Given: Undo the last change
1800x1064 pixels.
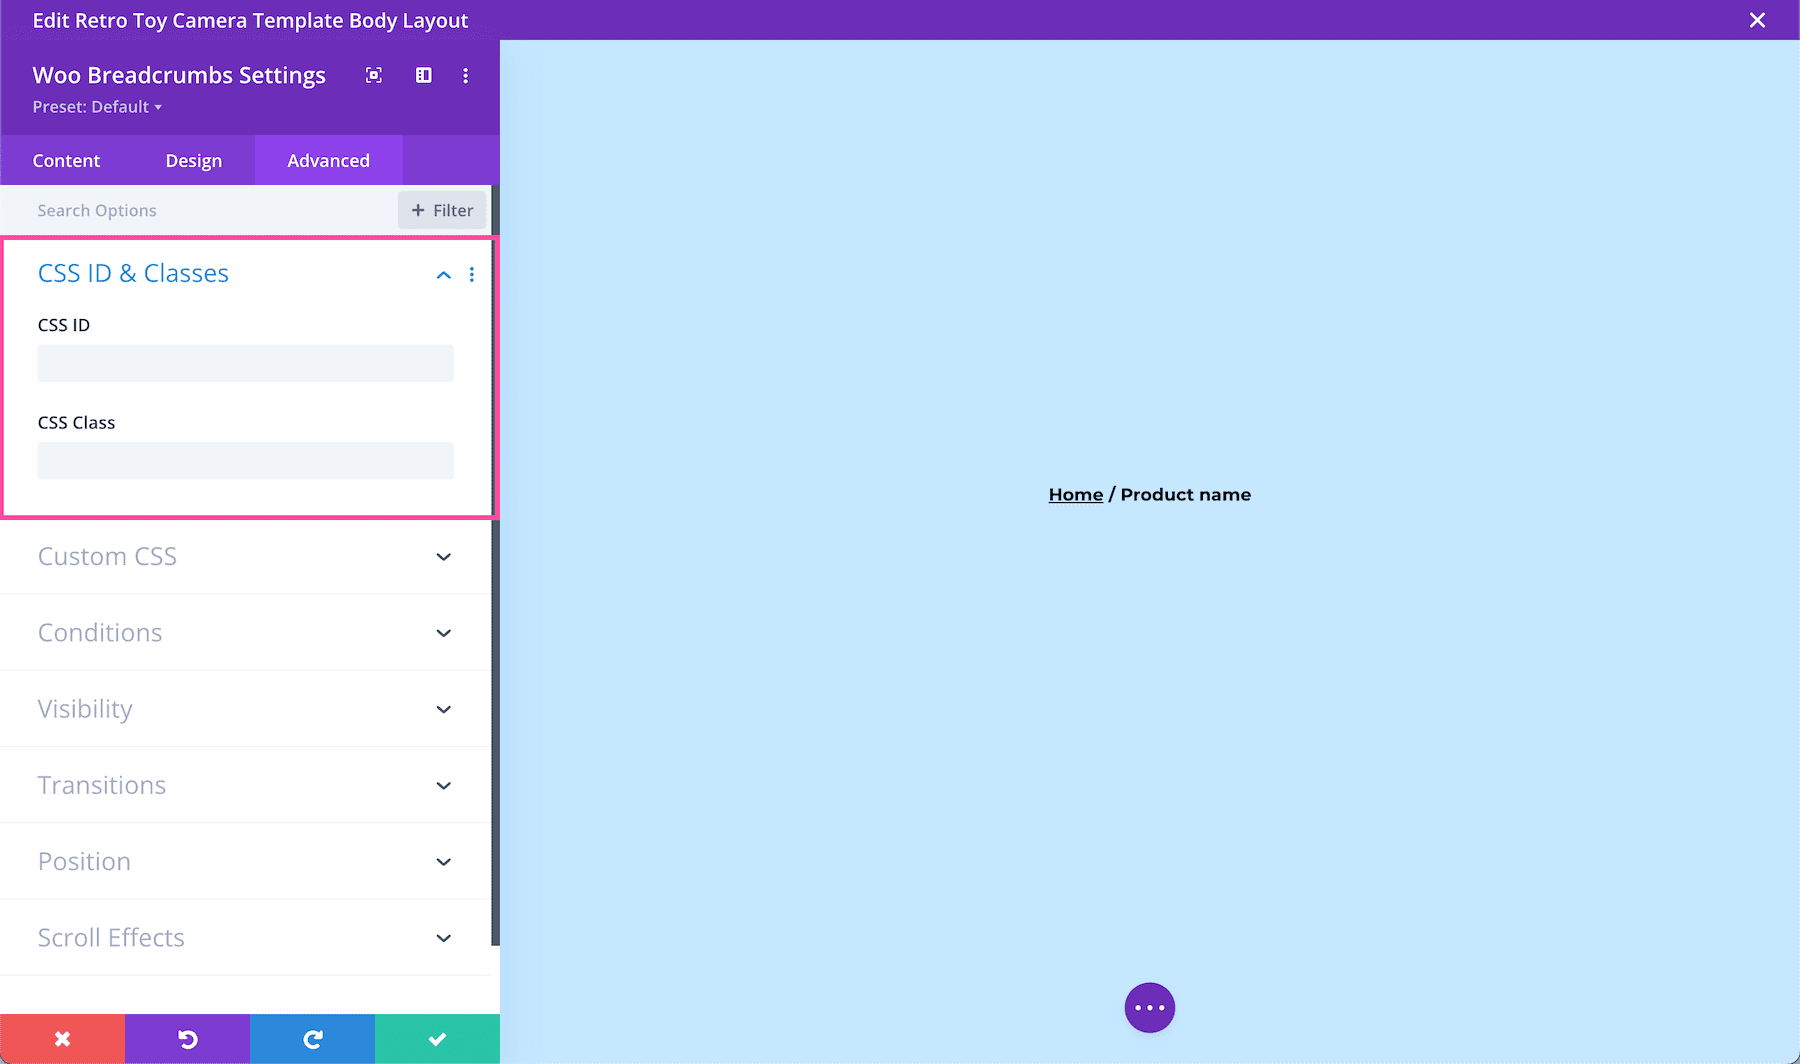Looking at the screenshot, I should [x=187, y=1038].
